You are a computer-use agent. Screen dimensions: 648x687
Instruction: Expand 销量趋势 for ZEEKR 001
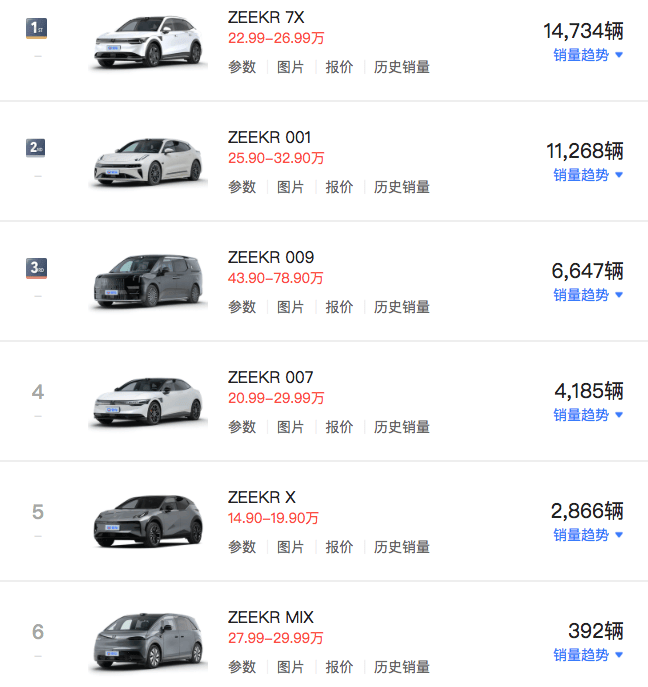588,175
